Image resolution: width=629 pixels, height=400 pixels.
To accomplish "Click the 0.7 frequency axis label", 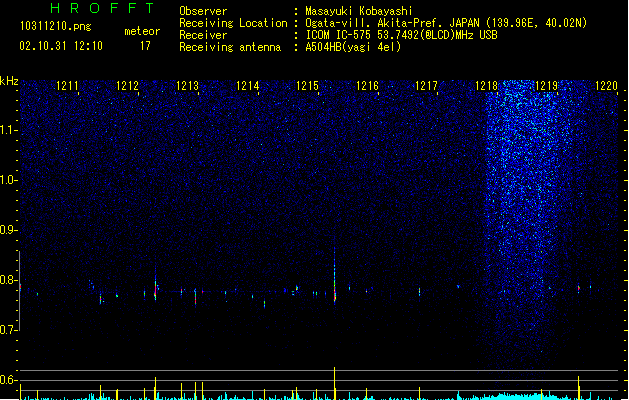I will tap(8, 329).
